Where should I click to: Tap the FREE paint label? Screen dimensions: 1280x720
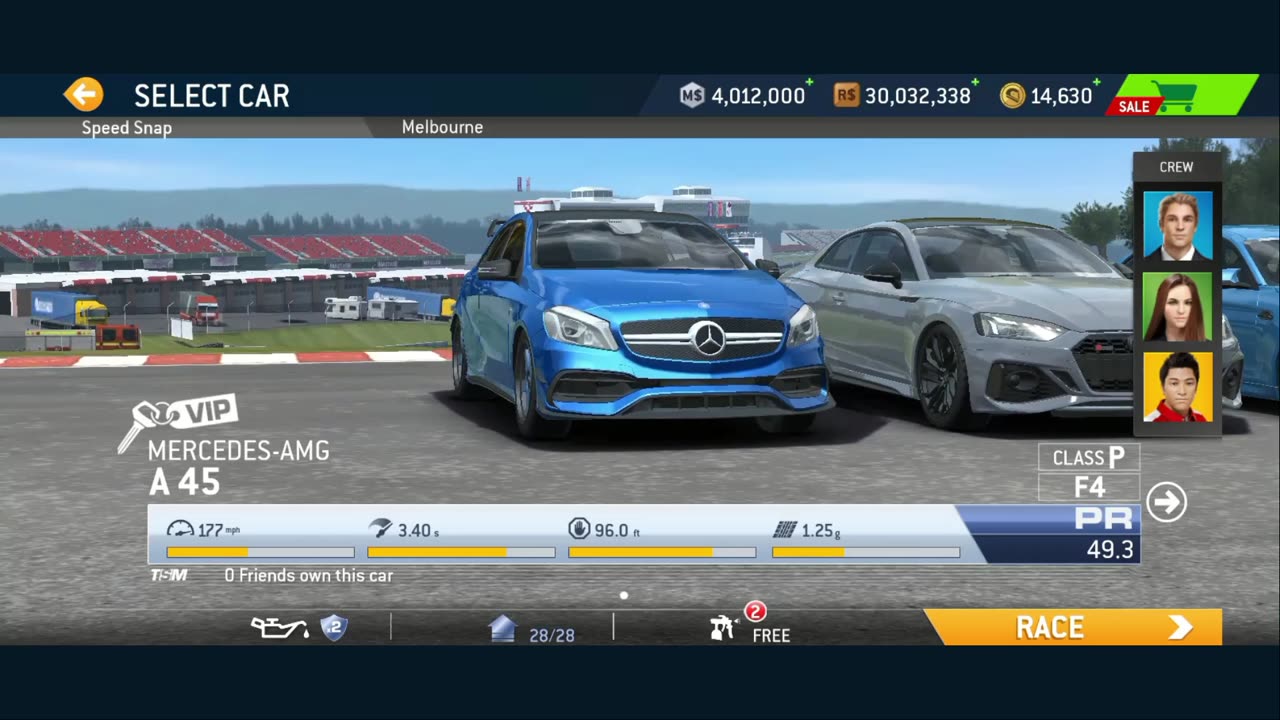[771, 635]
